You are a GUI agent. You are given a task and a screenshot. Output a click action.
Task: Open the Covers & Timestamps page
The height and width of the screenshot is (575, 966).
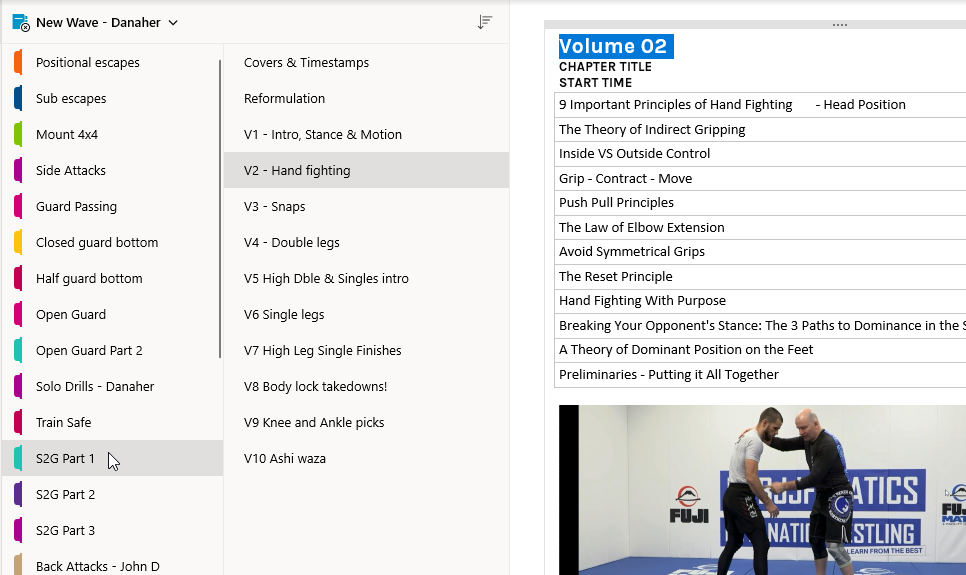click(x=306, y=63)
